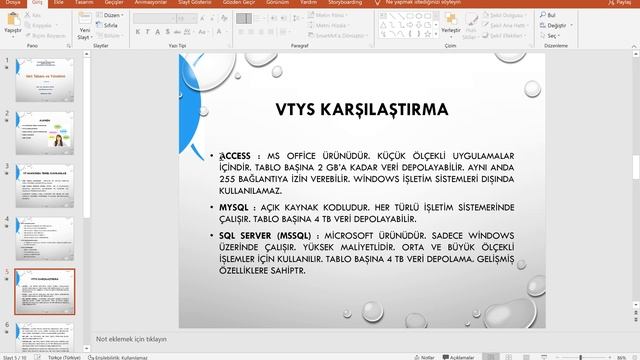Collapse the ribbon with the chevron
Viewport: 640px width, 360px height.
point(634,46)
